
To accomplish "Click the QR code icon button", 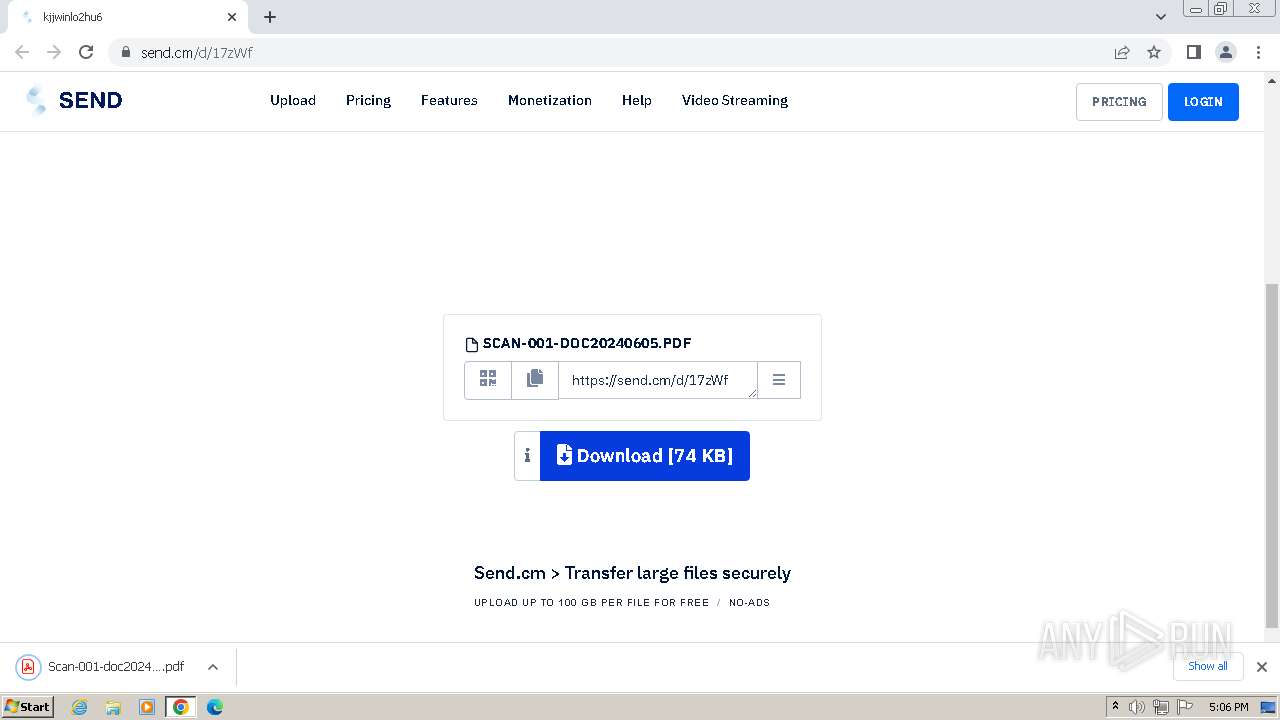I will click(x=488, y=380).
